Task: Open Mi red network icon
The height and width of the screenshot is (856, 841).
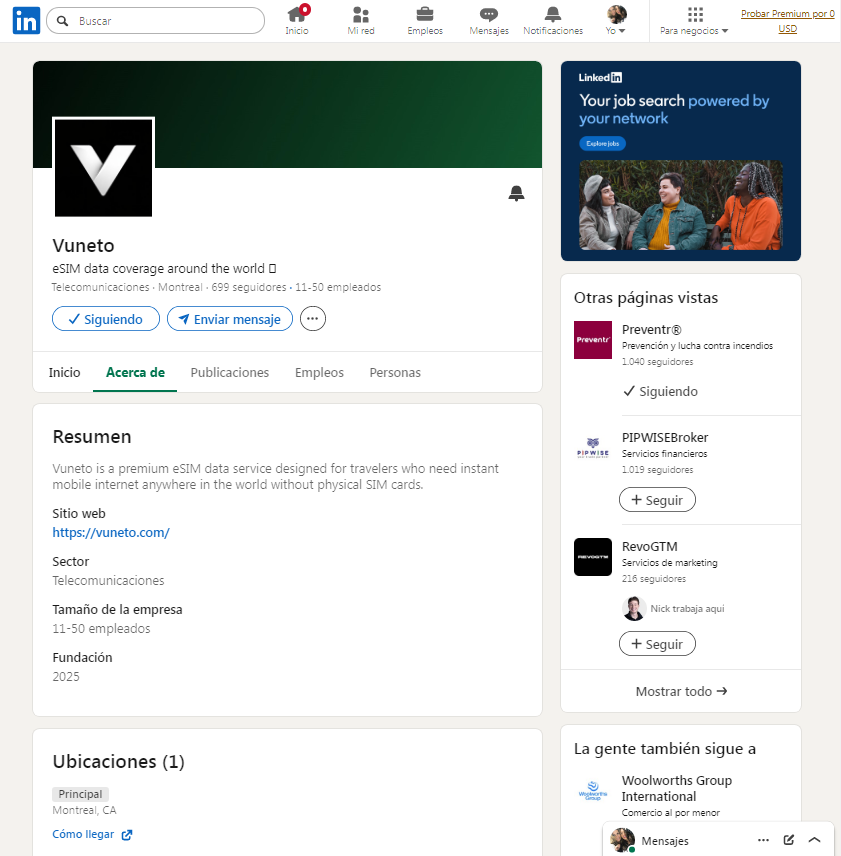Action: click(361, 21)
